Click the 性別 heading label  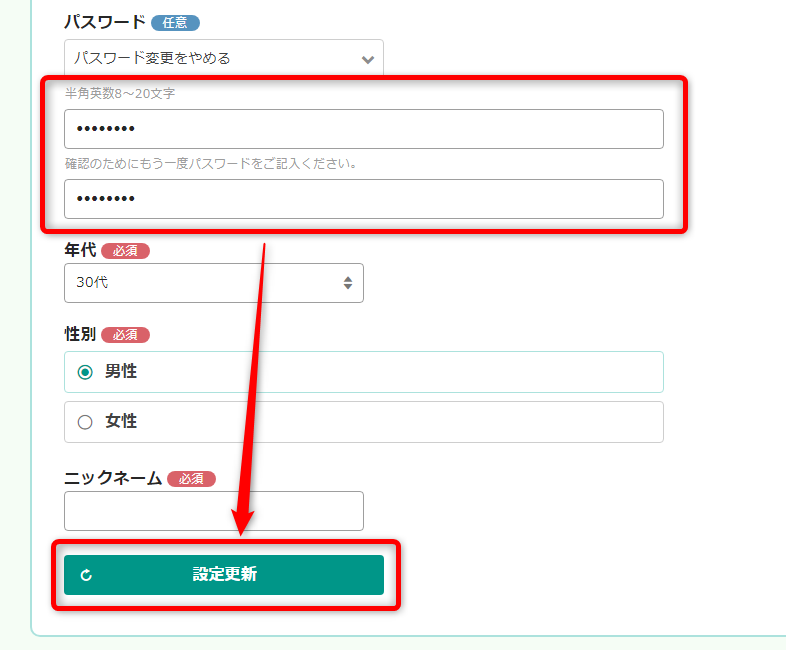click(80, 334)
